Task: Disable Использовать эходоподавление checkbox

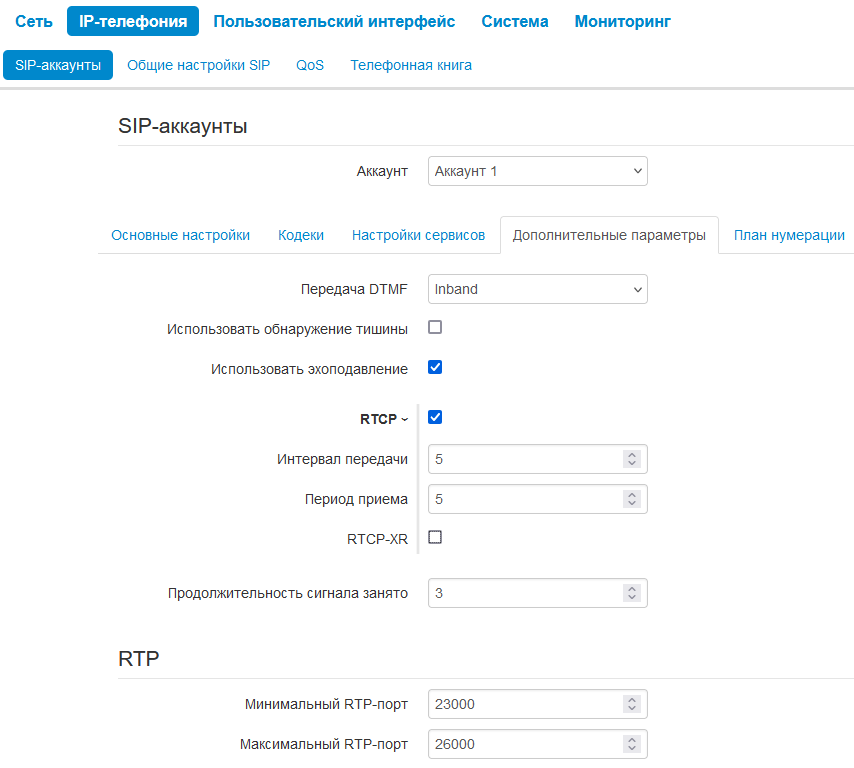Action: click(x=435, y=367)
